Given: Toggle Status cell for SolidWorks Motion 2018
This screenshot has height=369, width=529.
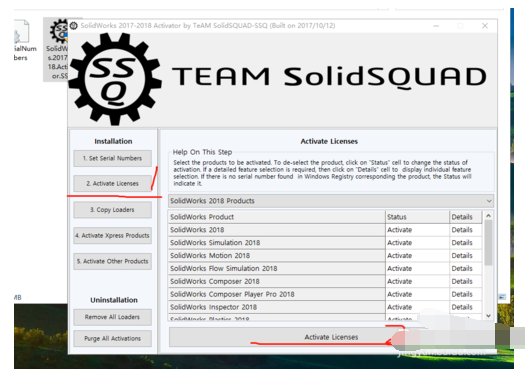Looking at the screenshot, I should 417,256.
